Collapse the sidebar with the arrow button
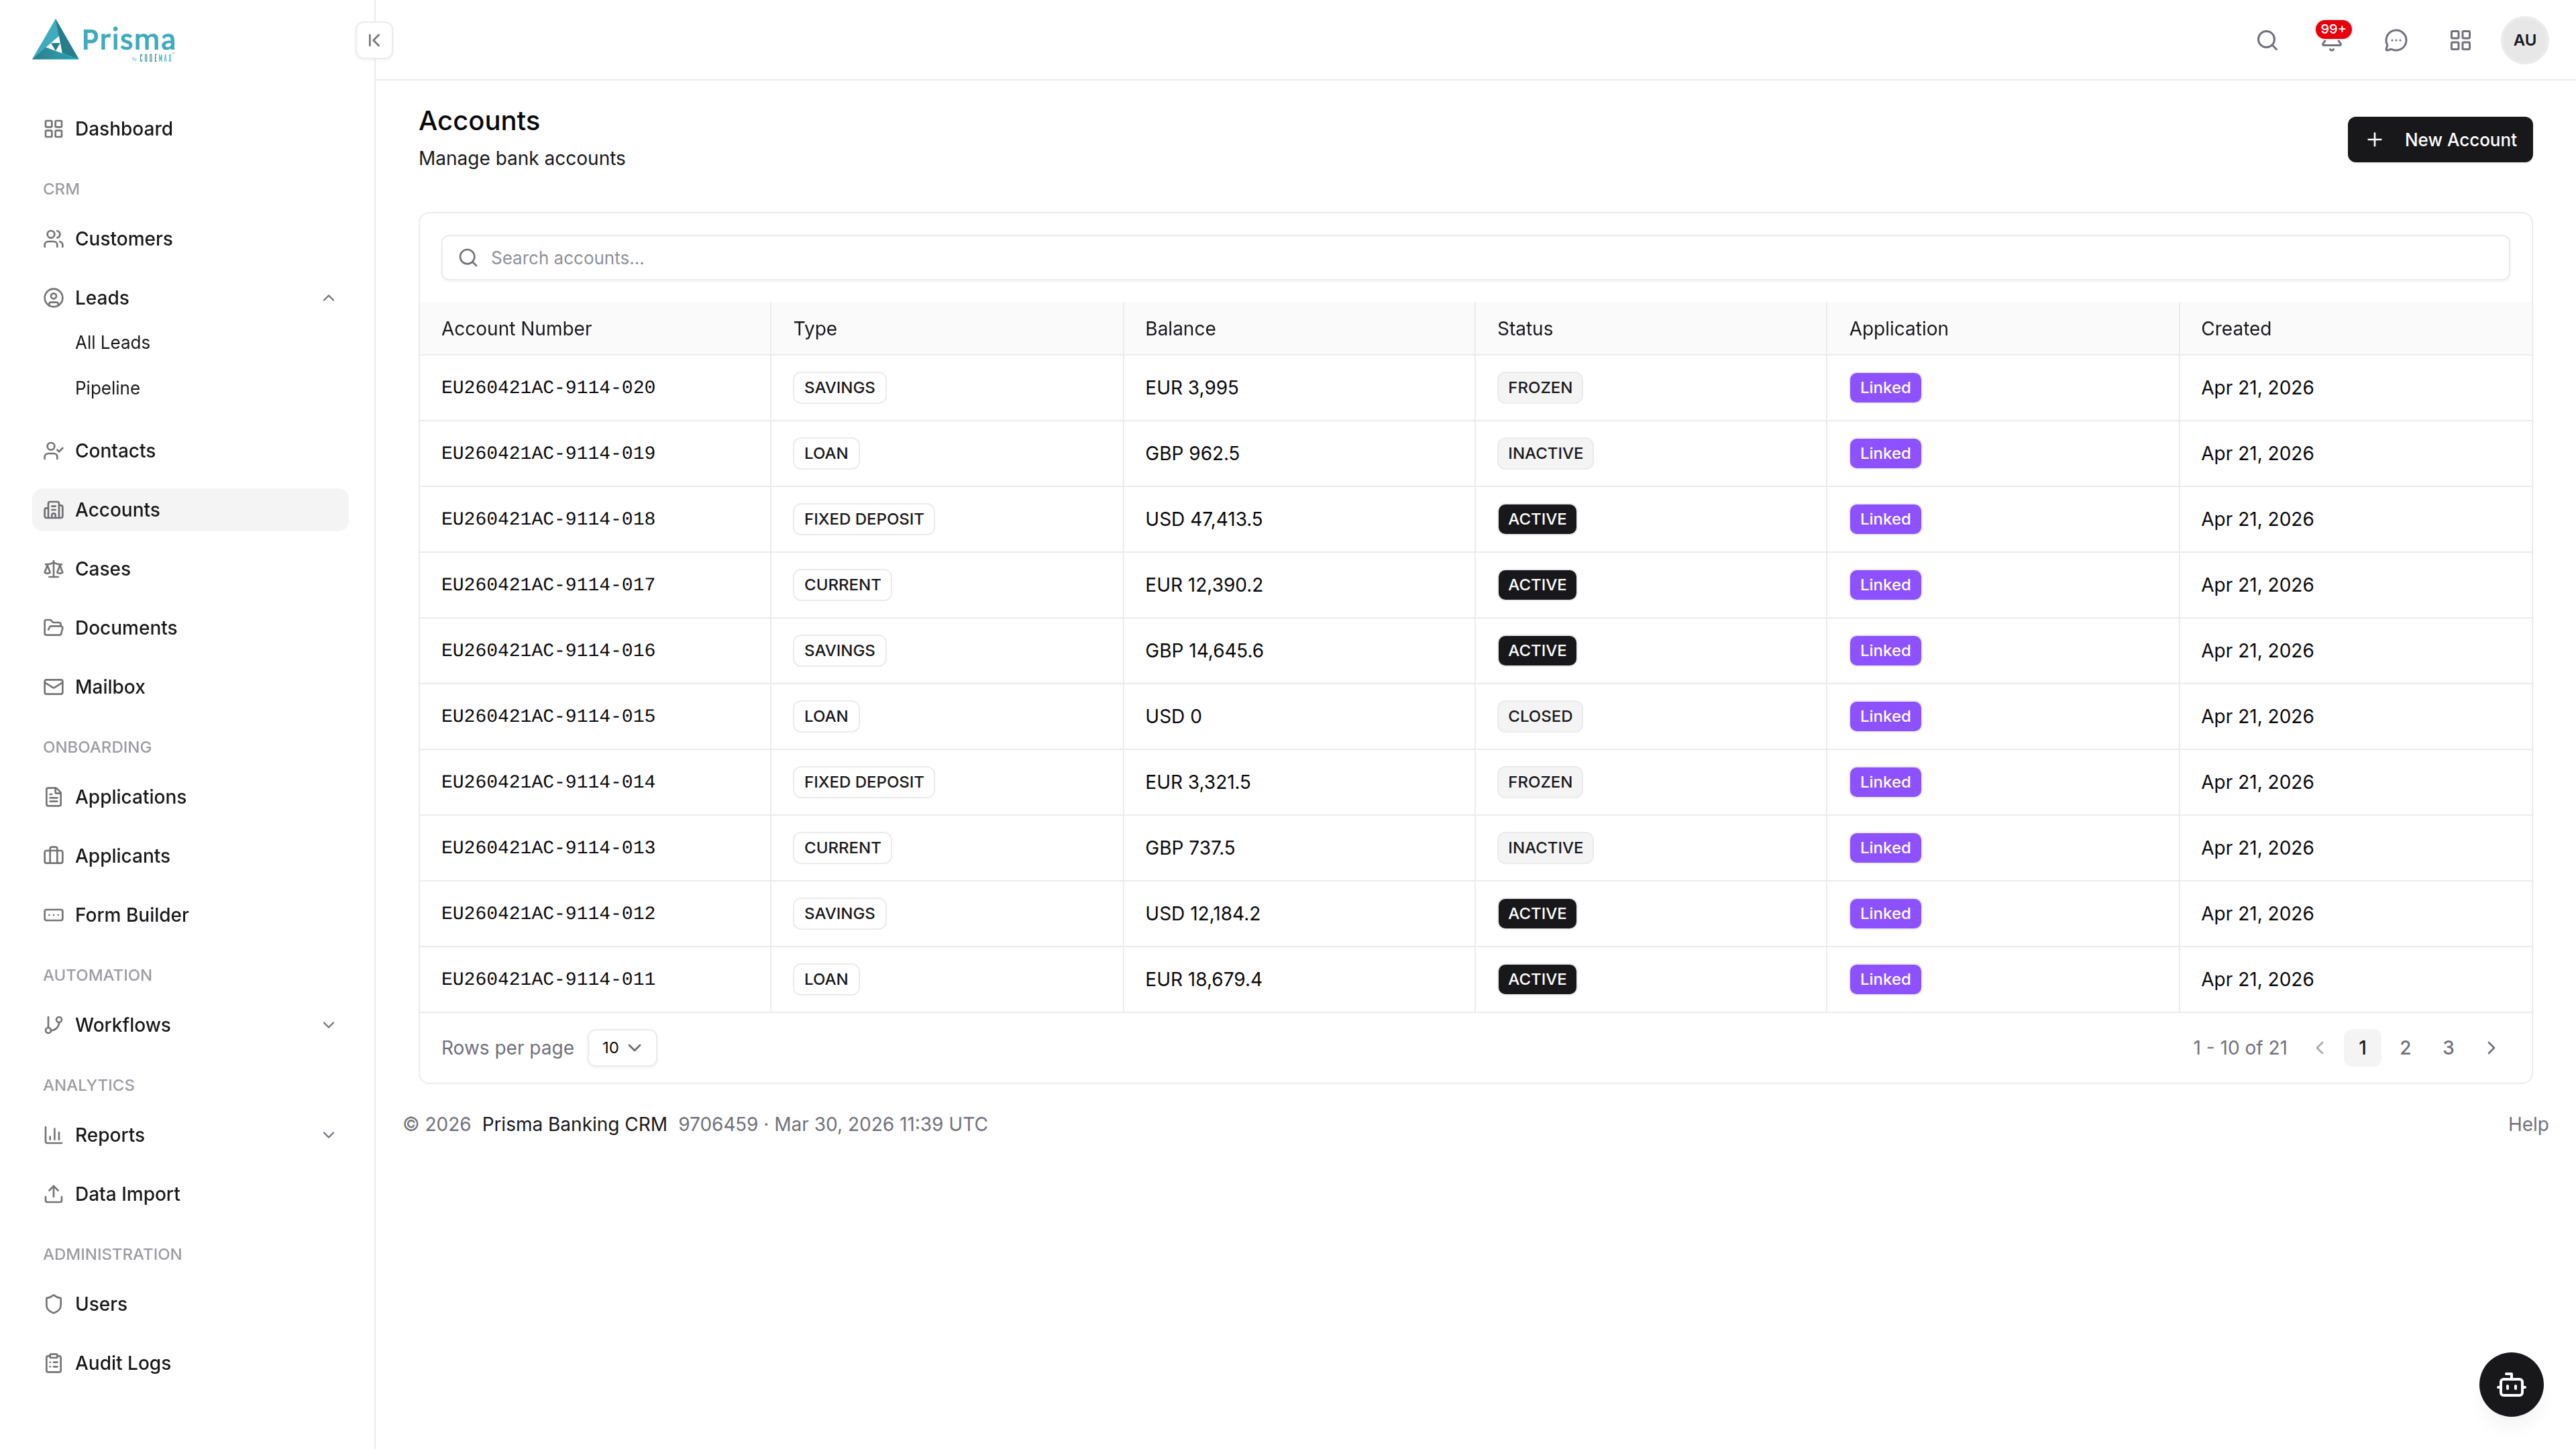Image resolution: width=2576 pixels, height=1449 pixels. [374, 40]
